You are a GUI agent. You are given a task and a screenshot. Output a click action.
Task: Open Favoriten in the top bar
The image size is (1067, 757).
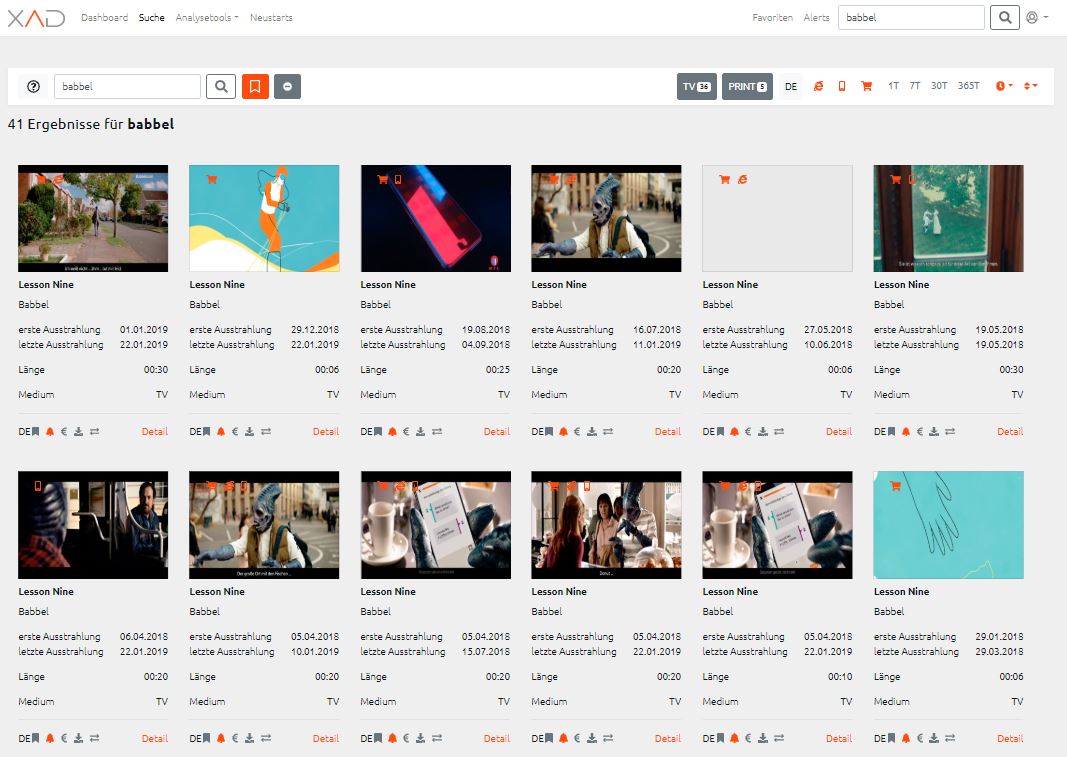coord(772,18)
